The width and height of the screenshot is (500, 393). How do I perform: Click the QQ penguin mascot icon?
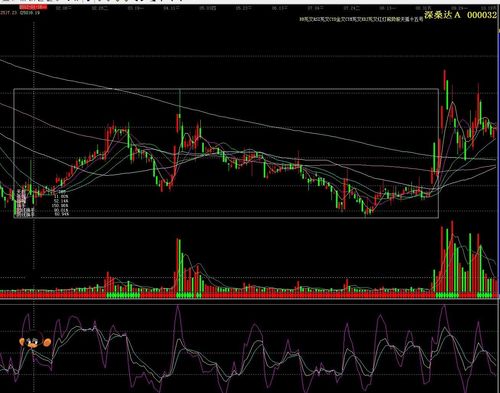[35, 340]
